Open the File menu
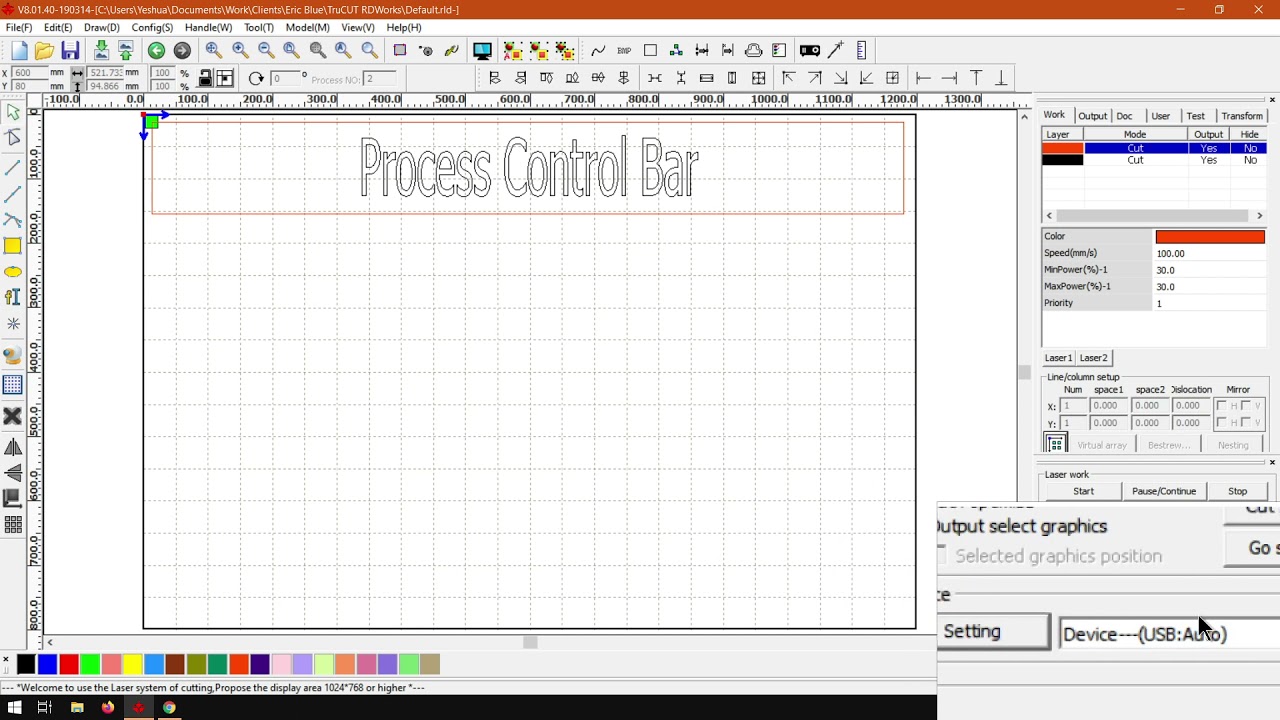 click(19, 28)
